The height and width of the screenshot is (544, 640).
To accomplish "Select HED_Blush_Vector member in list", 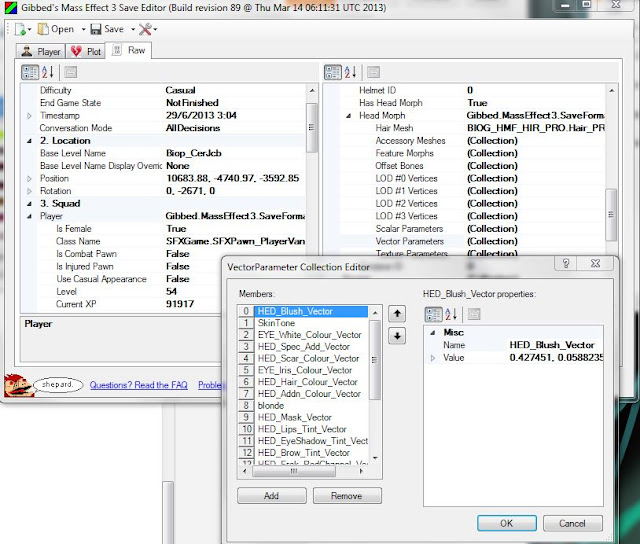I will point(310,311).
